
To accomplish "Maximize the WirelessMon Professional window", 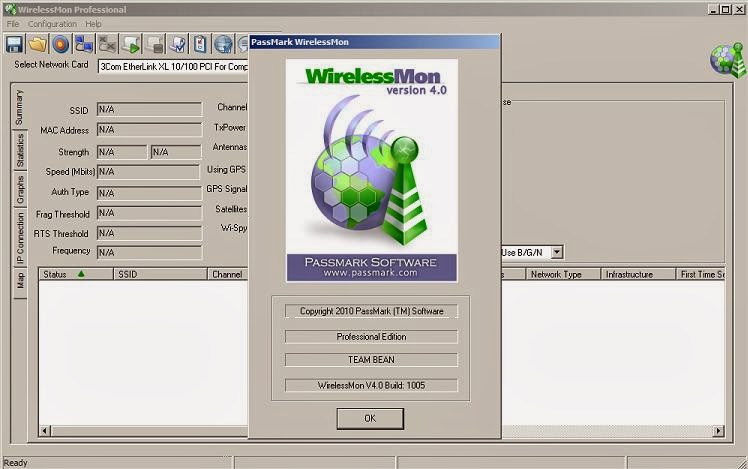I will (x=725, y=10).
